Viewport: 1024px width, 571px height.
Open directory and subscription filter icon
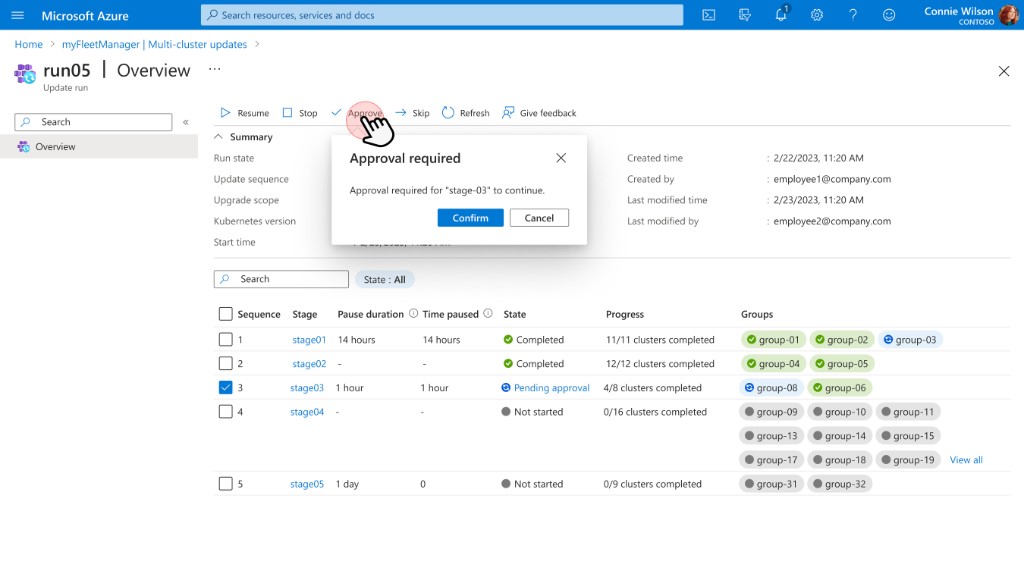tap(744, 15)
